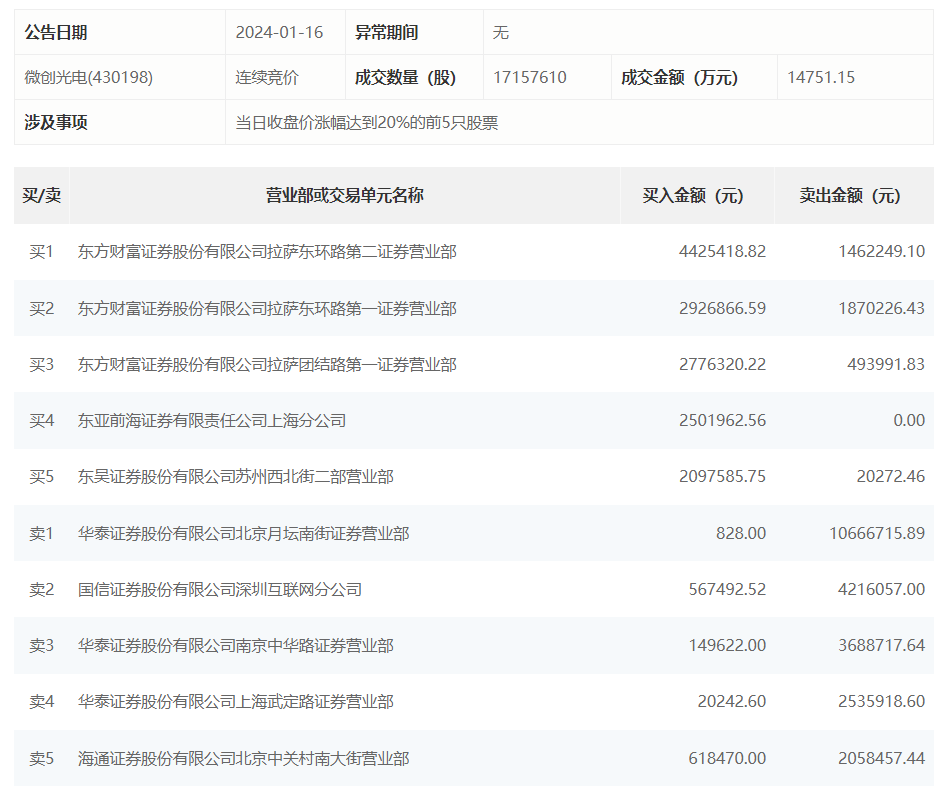Click the 卖出金额（元）column header

click(x=850, y=195)
